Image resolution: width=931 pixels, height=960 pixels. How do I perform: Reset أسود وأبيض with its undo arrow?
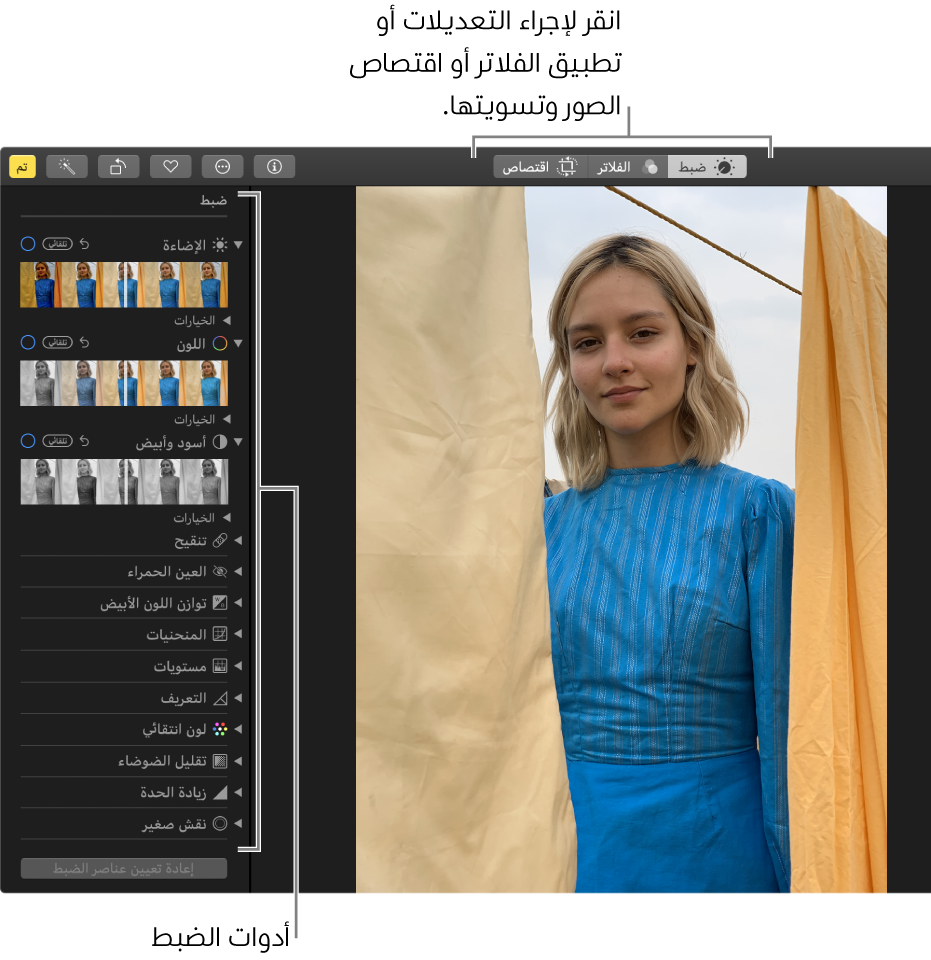[x=84, y=441]
